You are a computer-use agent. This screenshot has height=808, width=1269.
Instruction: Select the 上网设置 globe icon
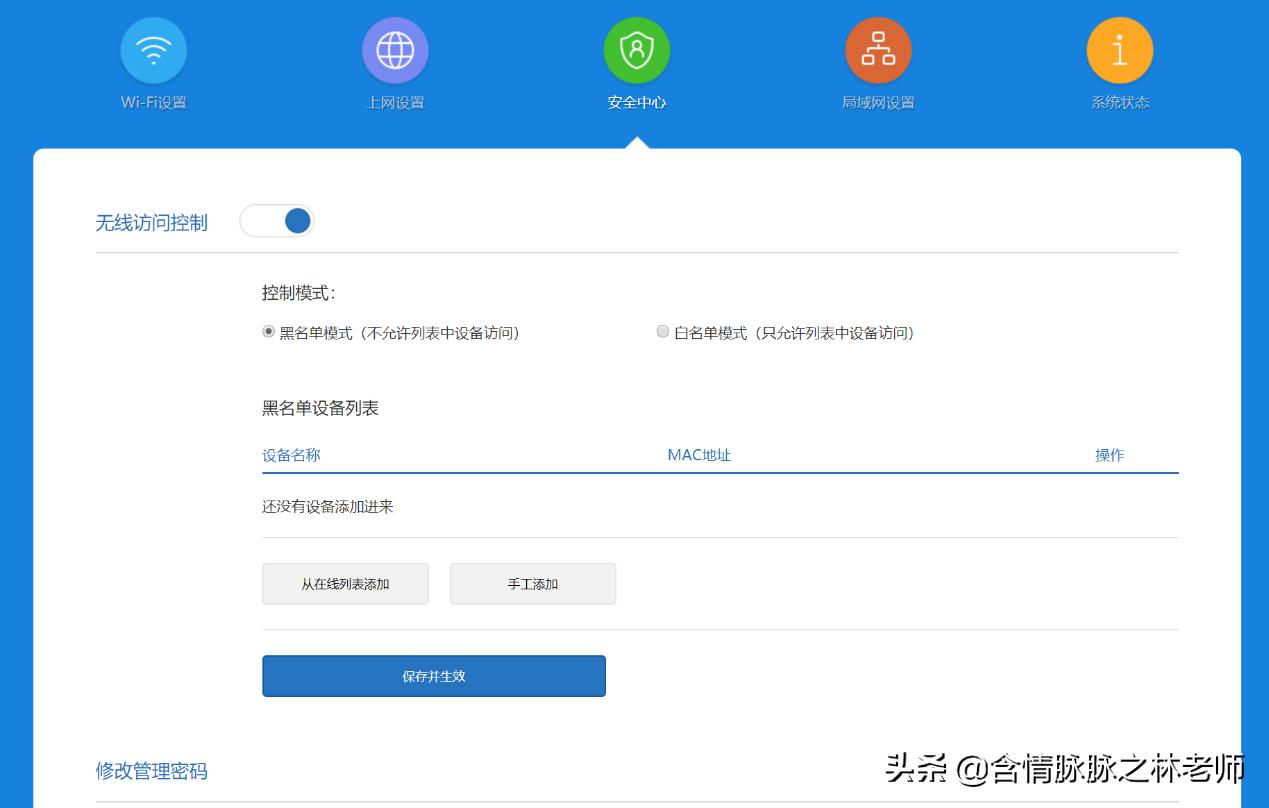click(395, 48)
